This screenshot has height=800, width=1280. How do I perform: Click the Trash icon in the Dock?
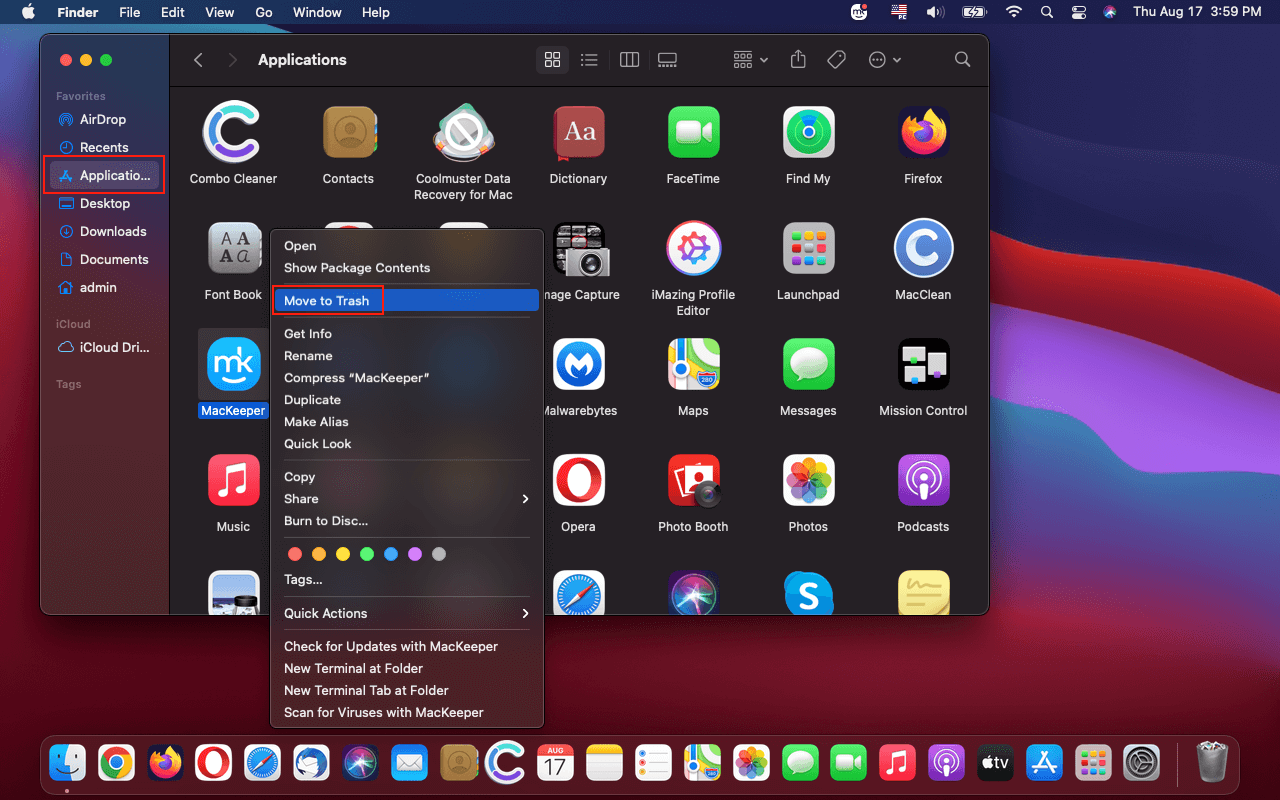(x=1212, y=762)
